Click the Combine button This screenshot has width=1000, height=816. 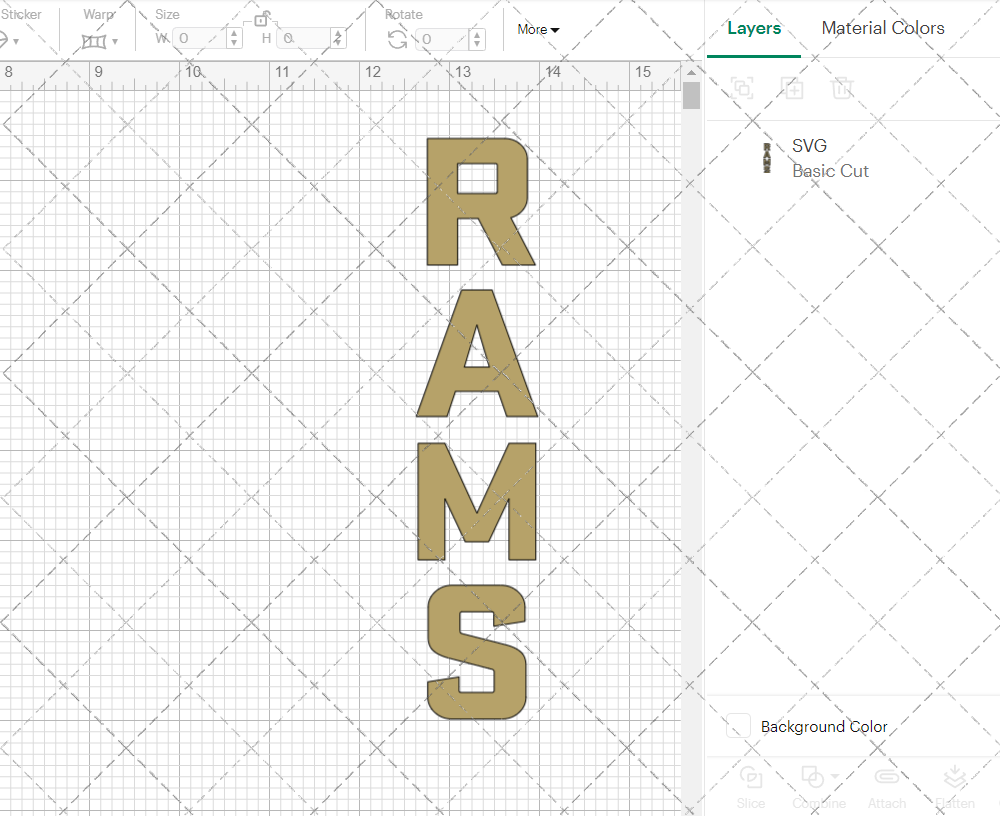point(818,788)
